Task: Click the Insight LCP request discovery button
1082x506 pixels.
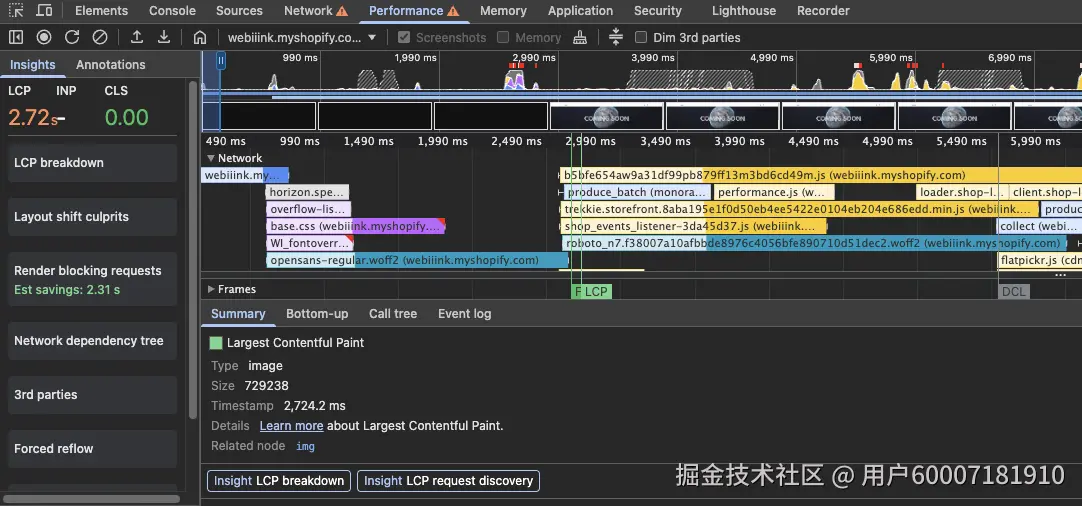Action: click(x=448, y=480)
